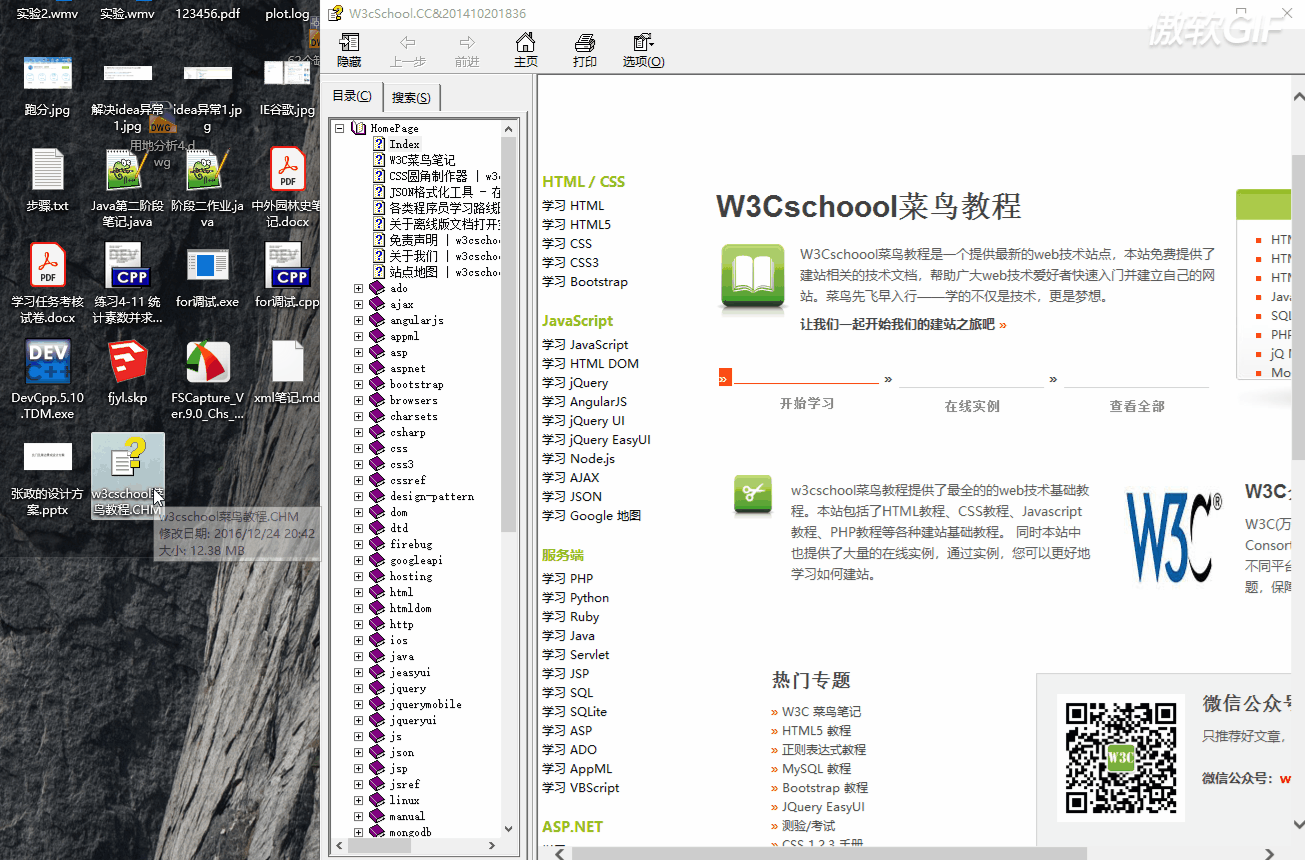The height and width of the screenshot is (860, 1305).
Task: Click the 在线实例 step label
Action: (x=972, y=406)
